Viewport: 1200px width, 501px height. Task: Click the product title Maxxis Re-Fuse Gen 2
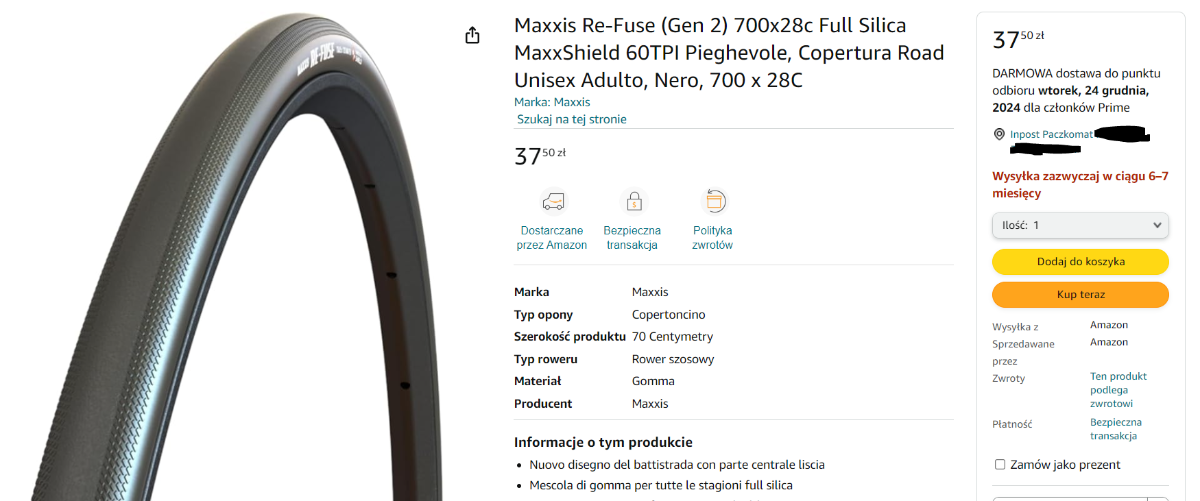tap(729, 52)
